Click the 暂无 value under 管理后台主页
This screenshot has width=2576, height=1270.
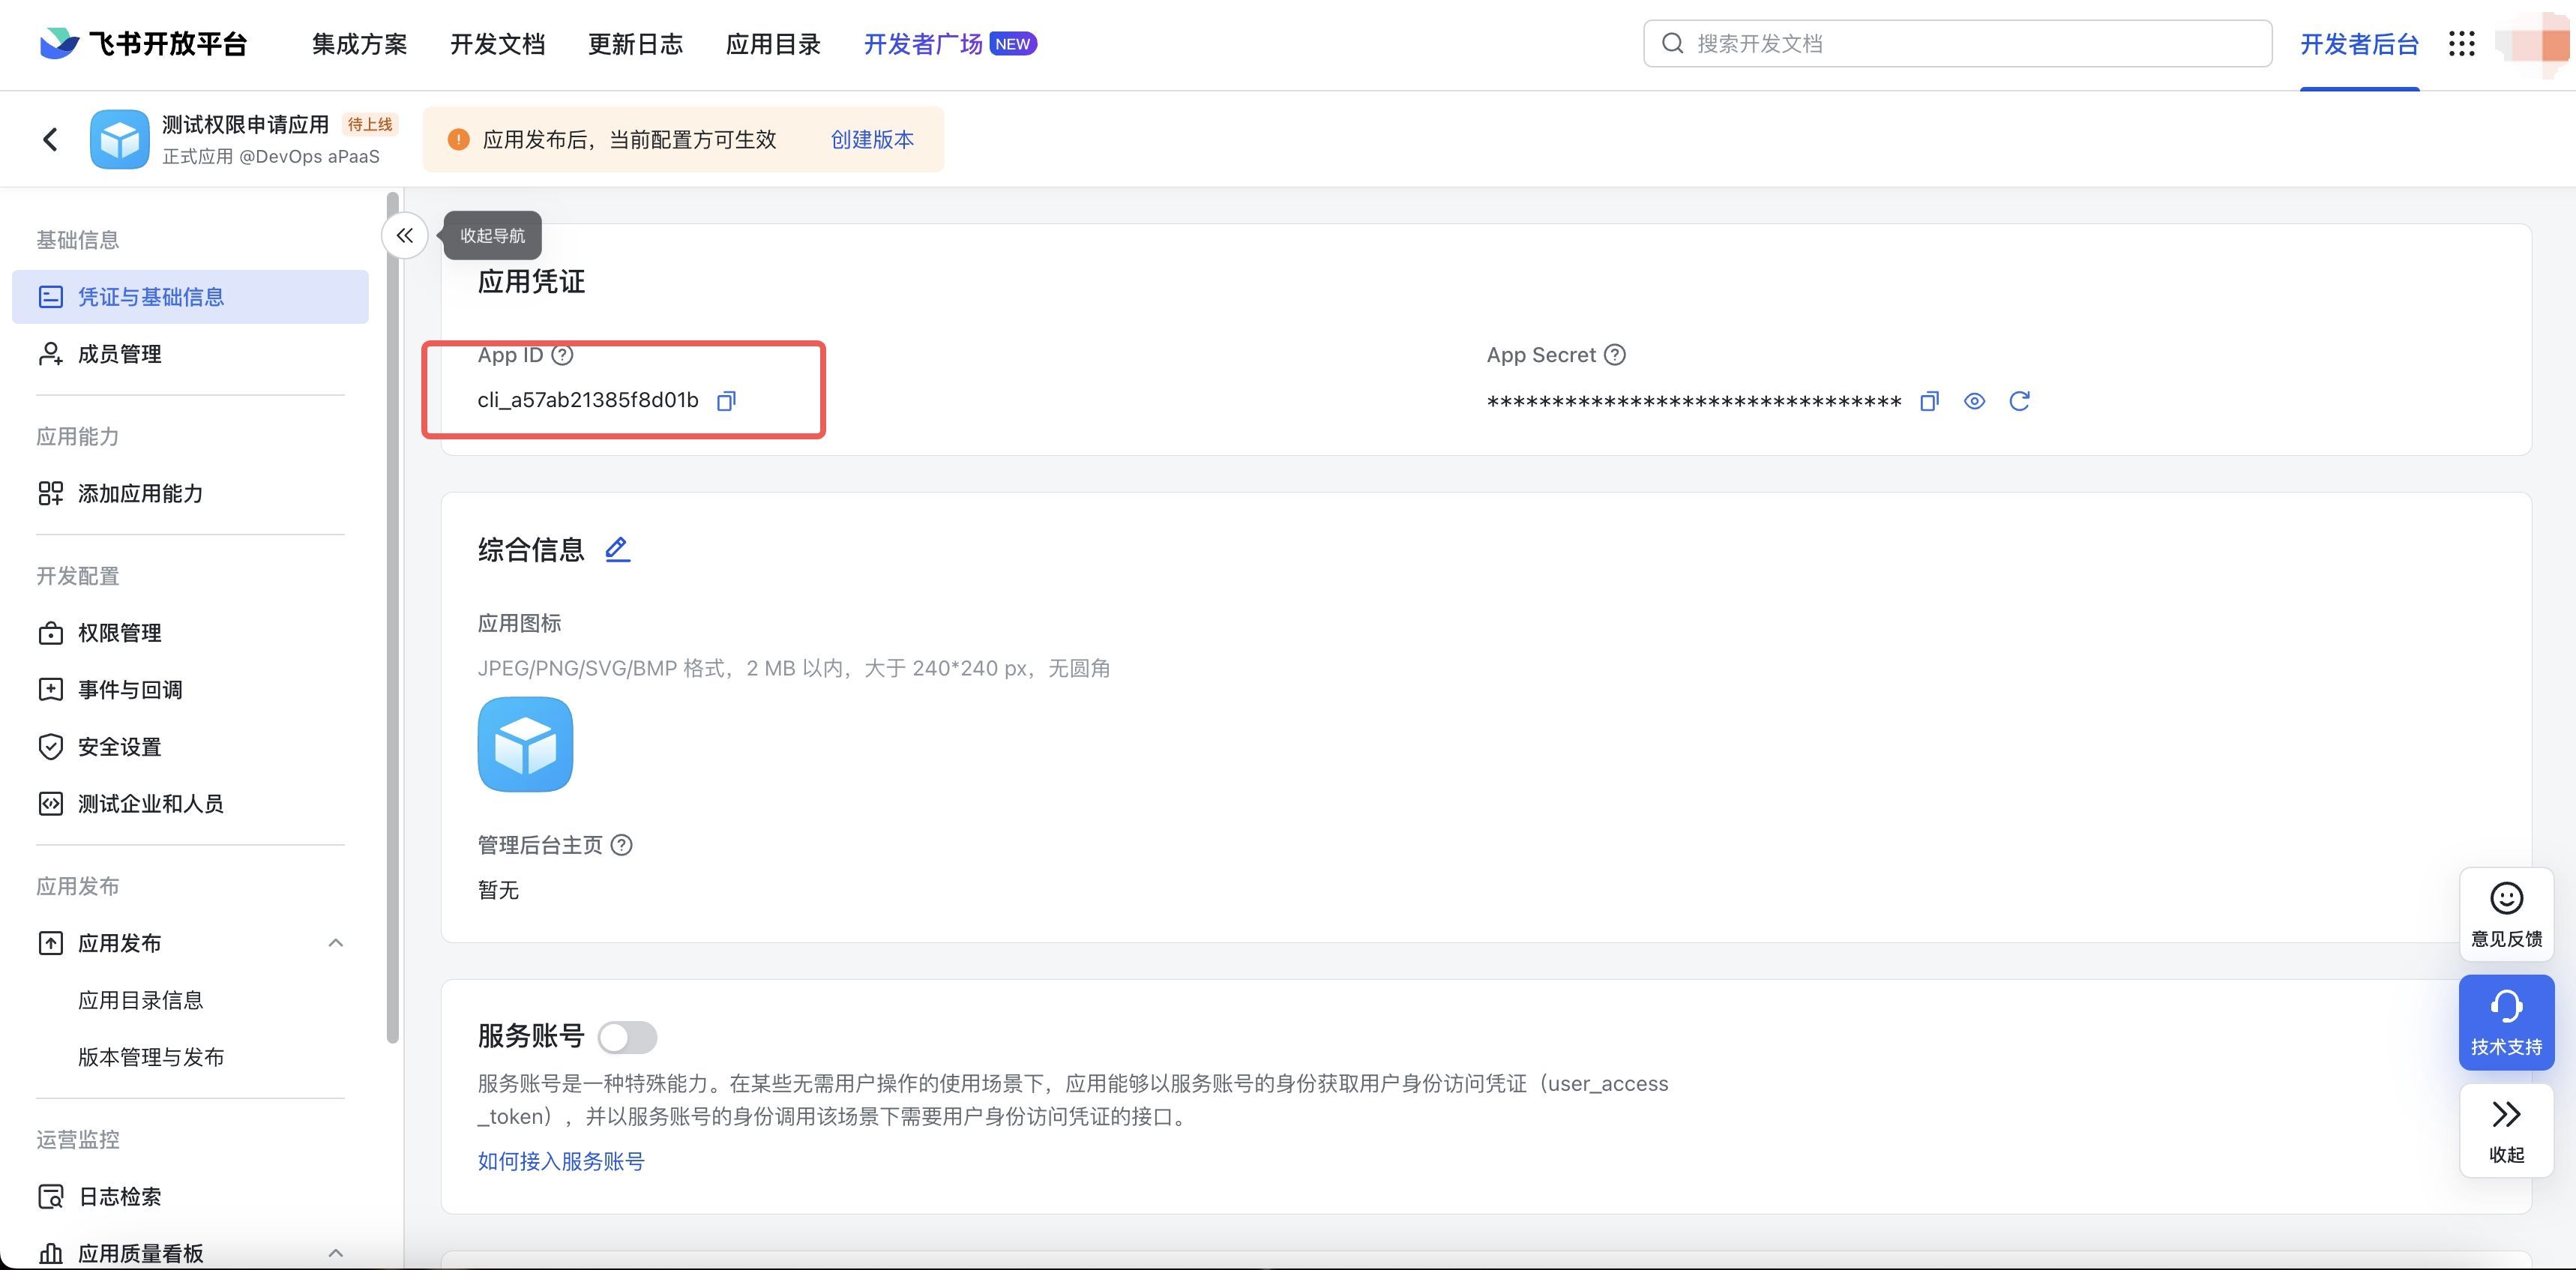(x=498, y=890)
